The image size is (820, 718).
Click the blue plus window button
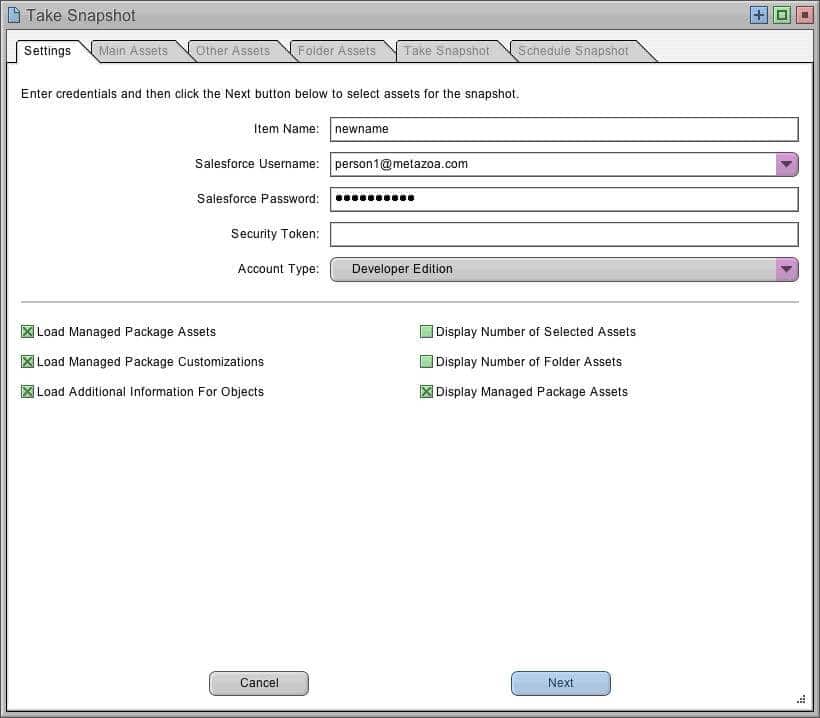tap(758, 15)
